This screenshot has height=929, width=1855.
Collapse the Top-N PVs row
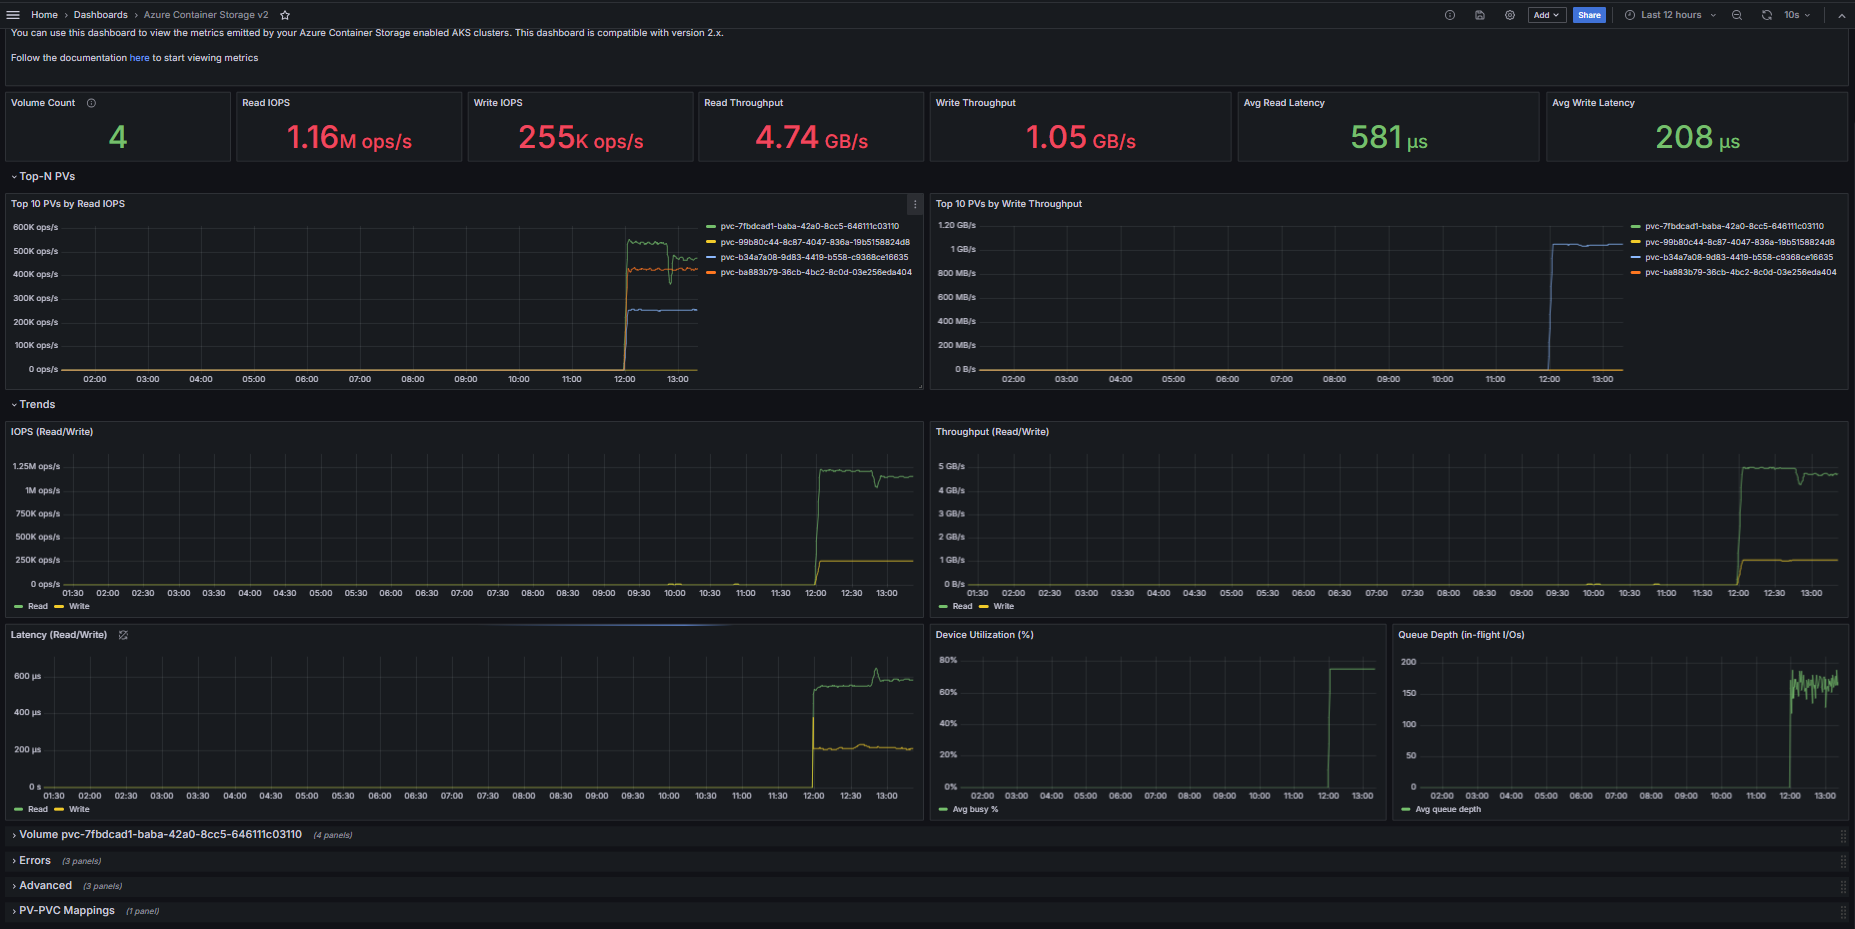pos(46,176)
